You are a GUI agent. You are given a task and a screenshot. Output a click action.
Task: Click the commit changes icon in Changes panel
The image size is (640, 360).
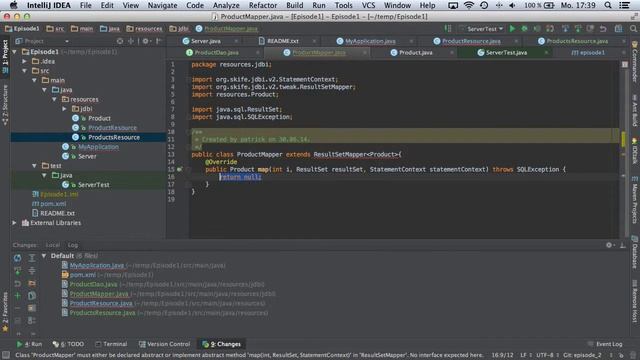pos(18,271)
